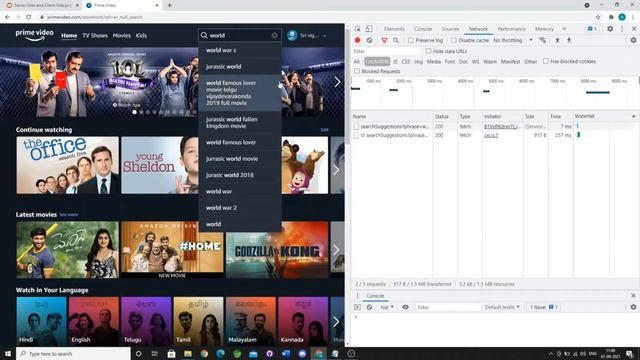Show more Continue watching titles with the right arrow
This screenshot has height=360, width=640.
click(336, 169)
